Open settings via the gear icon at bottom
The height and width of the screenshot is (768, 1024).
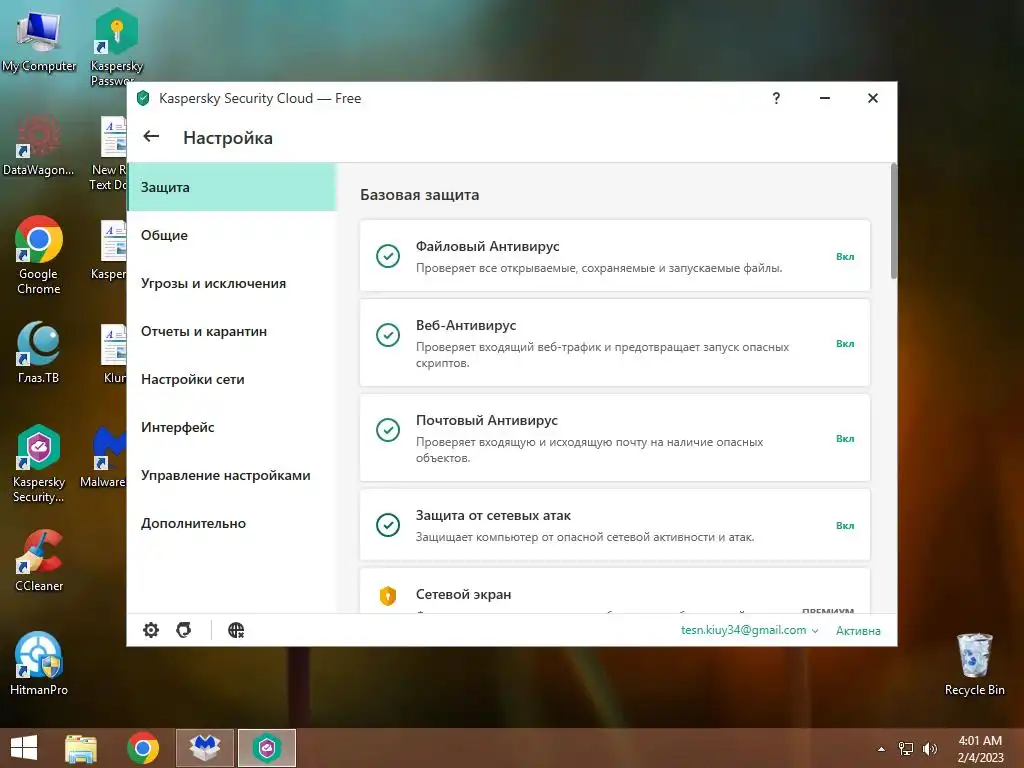coord(151,630)
